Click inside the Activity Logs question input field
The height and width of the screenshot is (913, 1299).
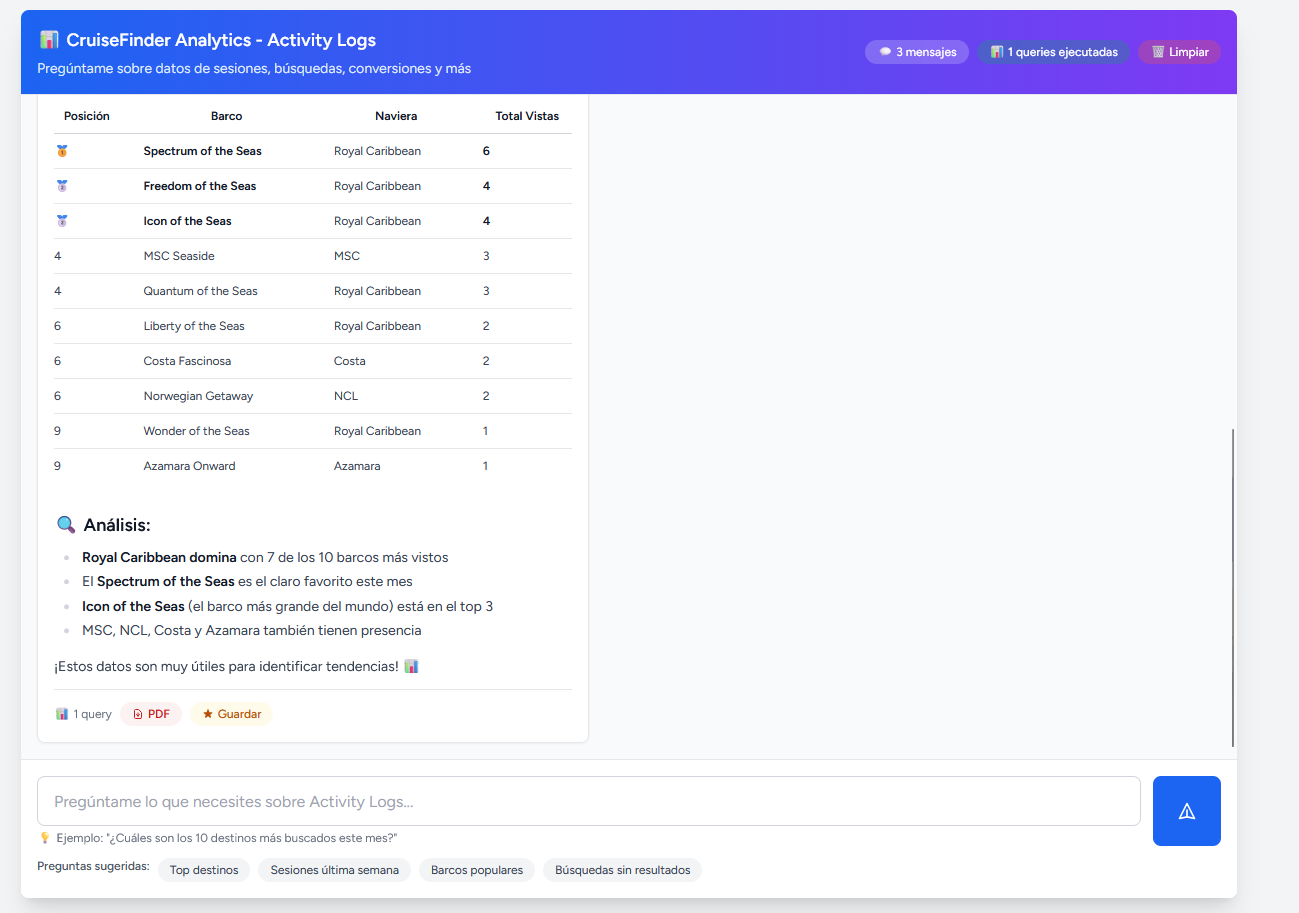588,800
